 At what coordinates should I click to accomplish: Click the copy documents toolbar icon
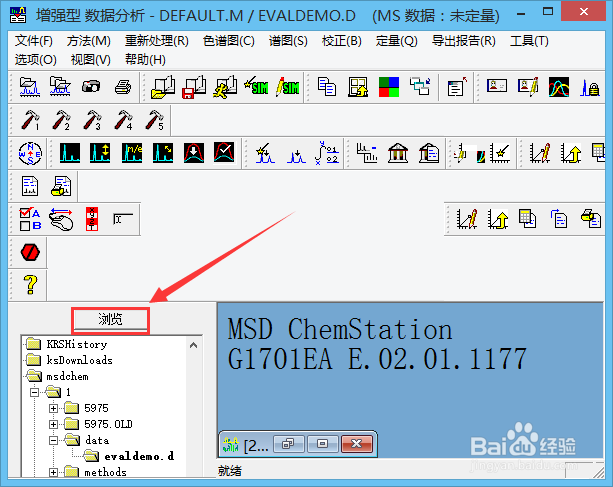point(327,86)
